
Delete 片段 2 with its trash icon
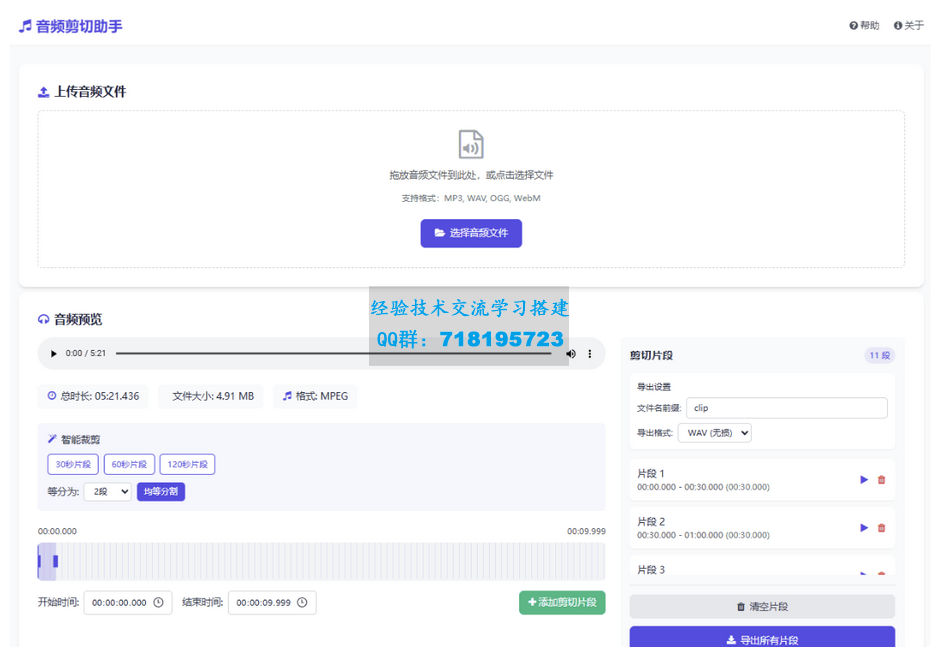pos(881,527)
